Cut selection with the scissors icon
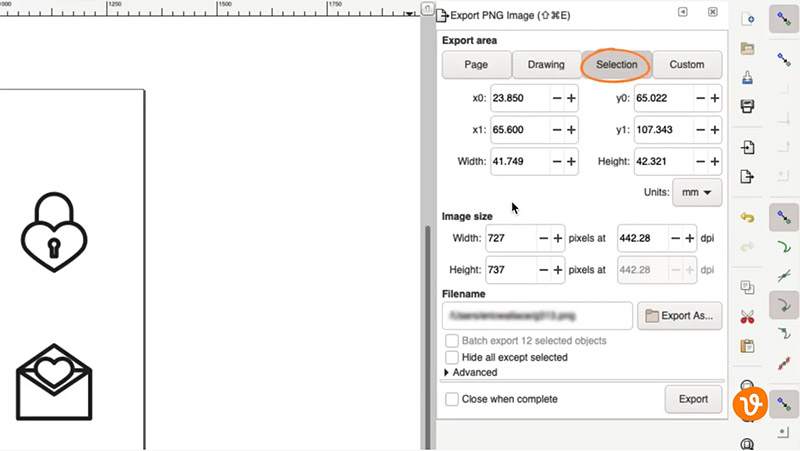800x451 pixels. click(x=747, y=317)
